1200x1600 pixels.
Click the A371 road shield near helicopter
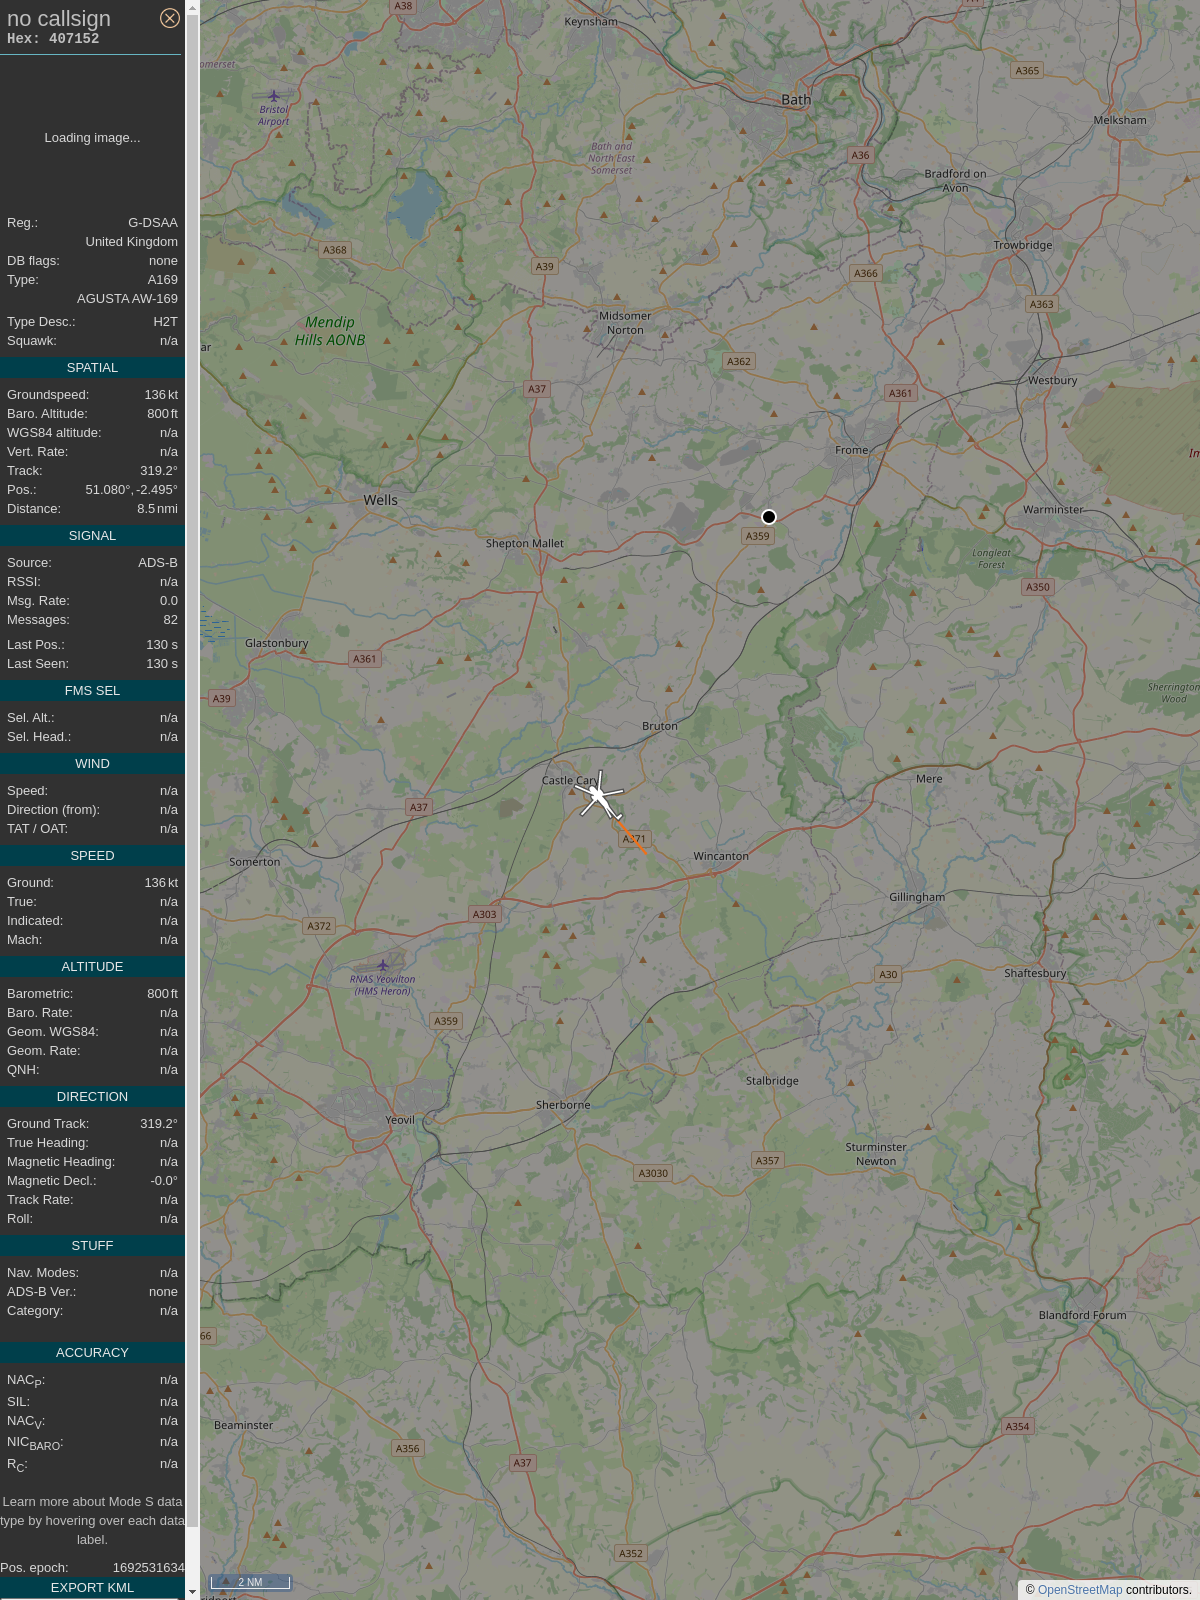coord(634,839)
